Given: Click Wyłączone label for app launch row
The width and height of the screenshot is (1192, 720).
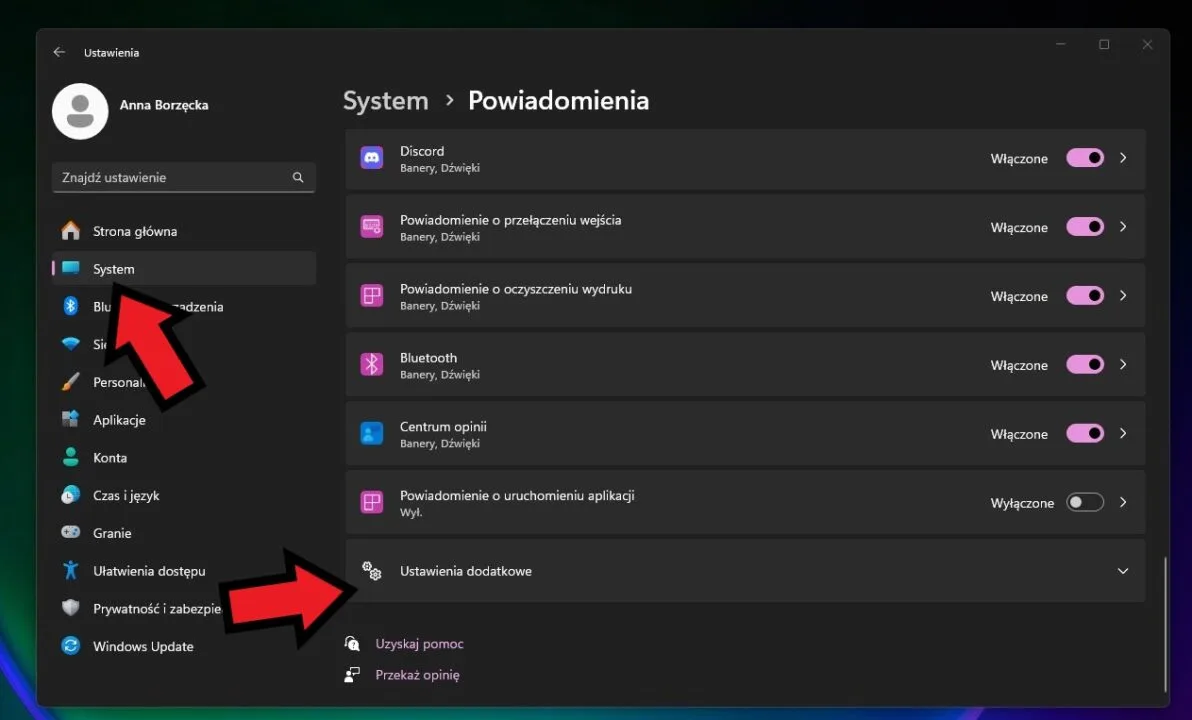Looking at the screenshot, I should click(x=1022, y=503).
